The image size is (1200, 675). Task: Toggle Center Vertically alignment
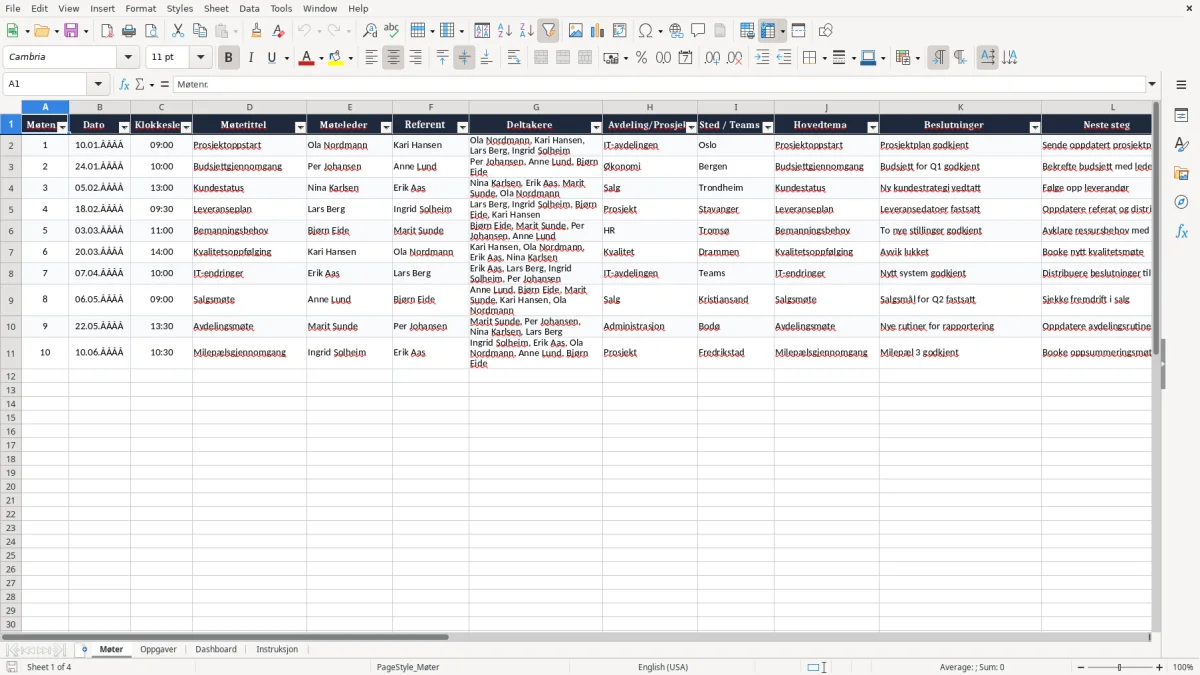point(464,58)
